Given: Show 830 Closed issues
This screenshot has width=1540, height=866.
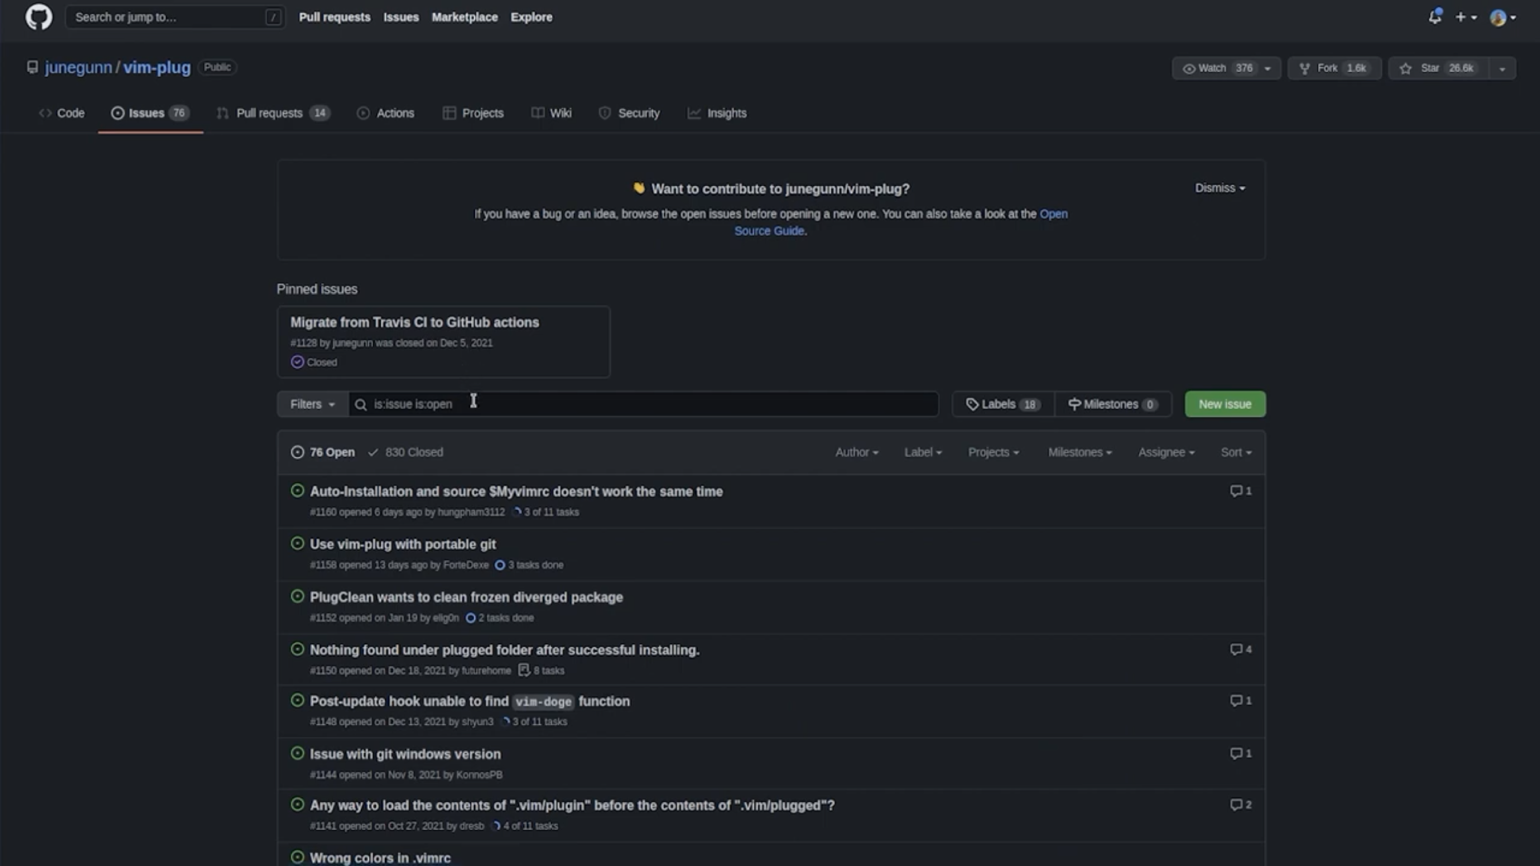Looking at the screenshot, I should click(405, 452).
